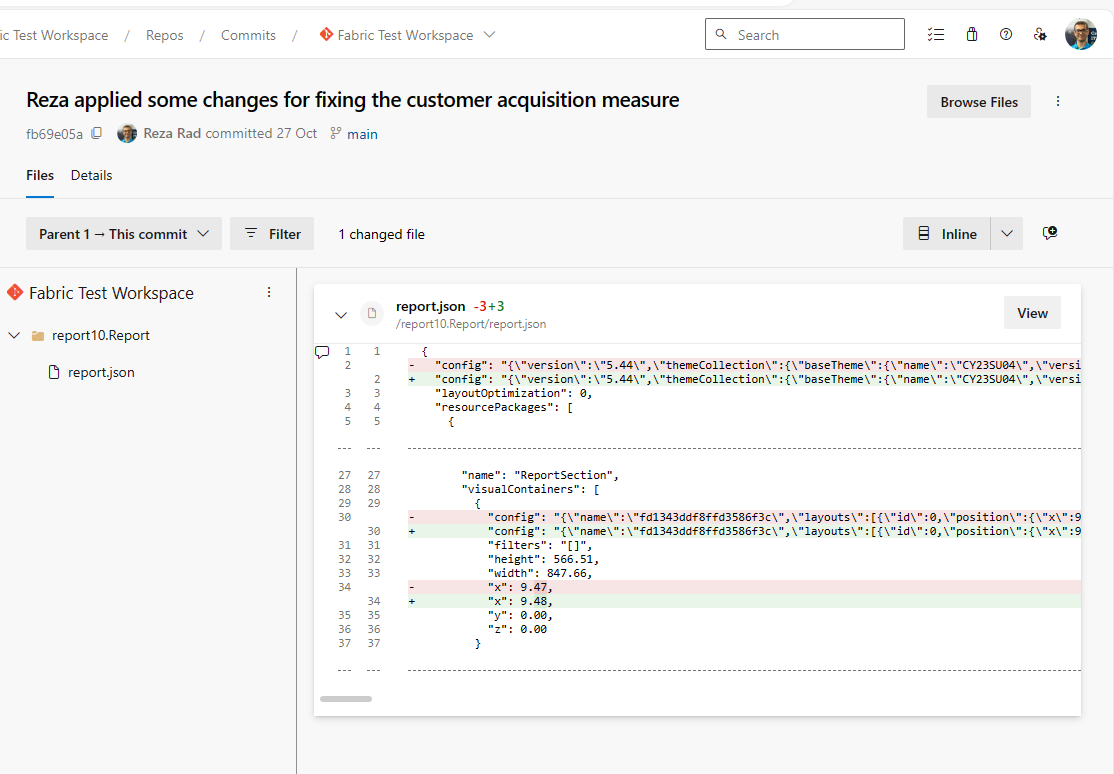This screenshot has height=774, width=1114.
Task: Open the help question mark icon
Action: tap(1006, 35)
